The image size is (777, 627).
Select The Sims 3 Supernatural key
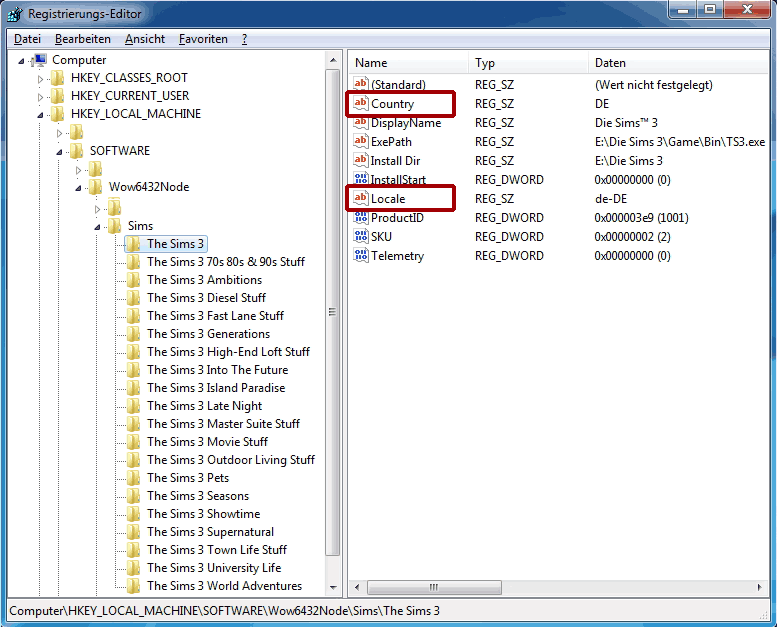(210, 532)
